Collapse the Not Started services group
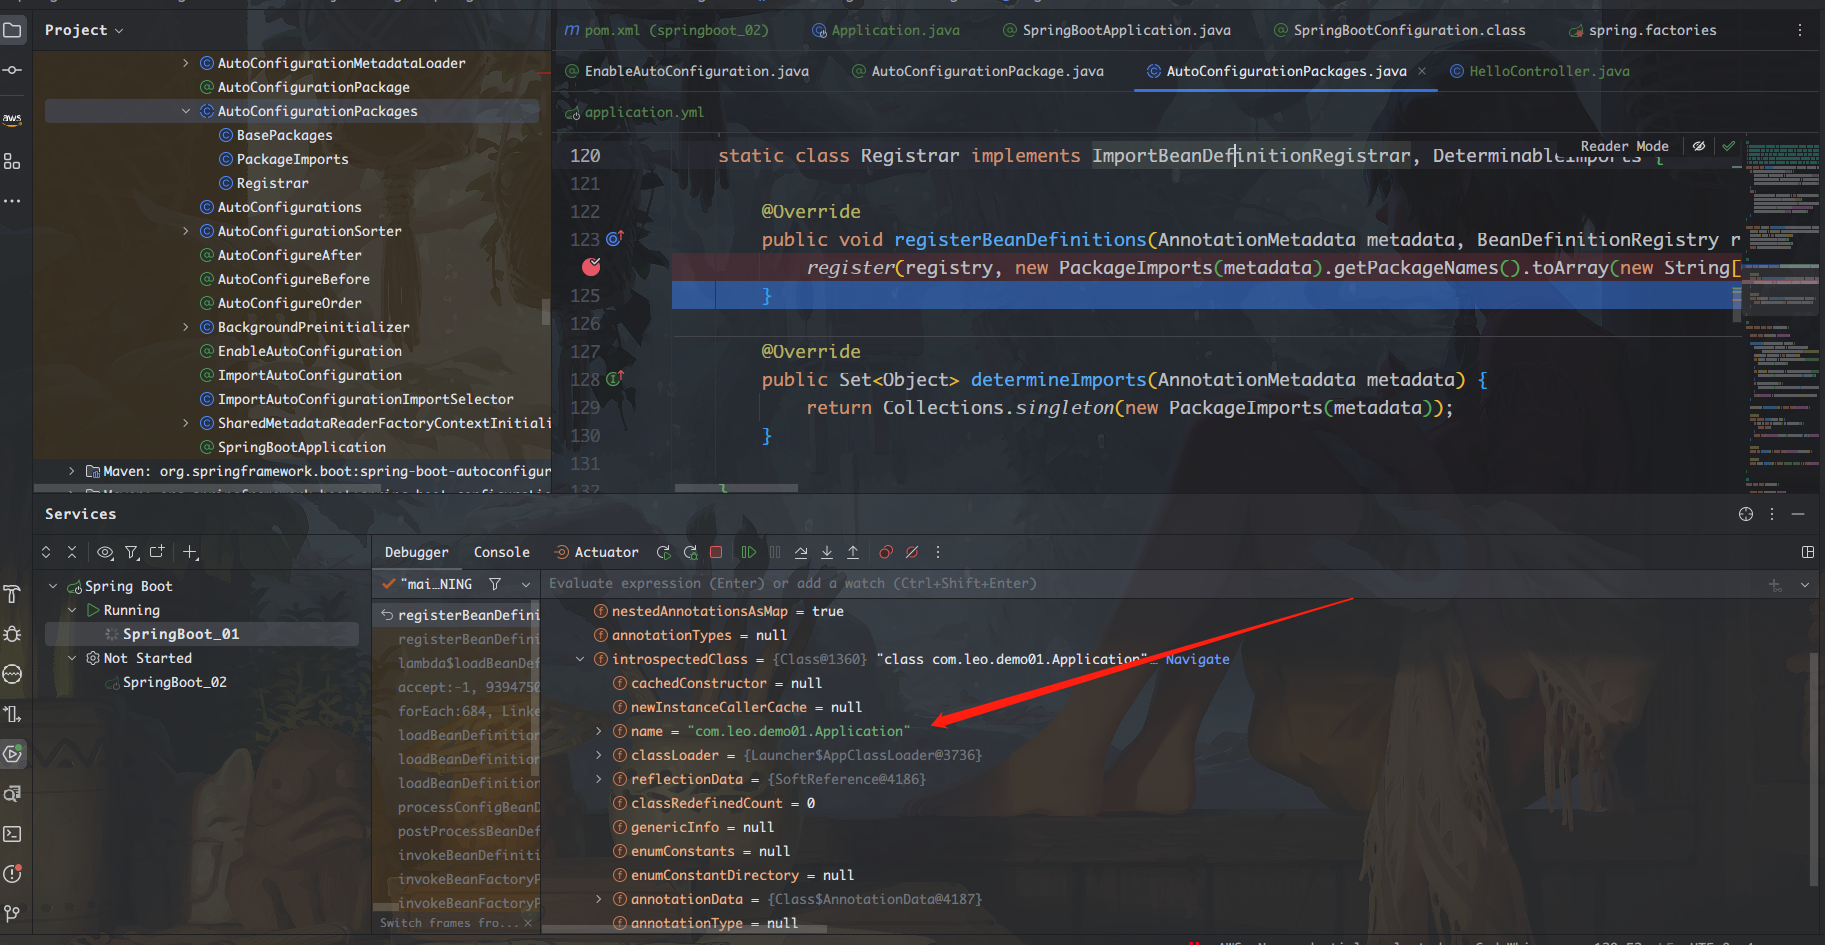Image resolution: width=1825 pixels, height=945 pixels. (x=72, y=658)
